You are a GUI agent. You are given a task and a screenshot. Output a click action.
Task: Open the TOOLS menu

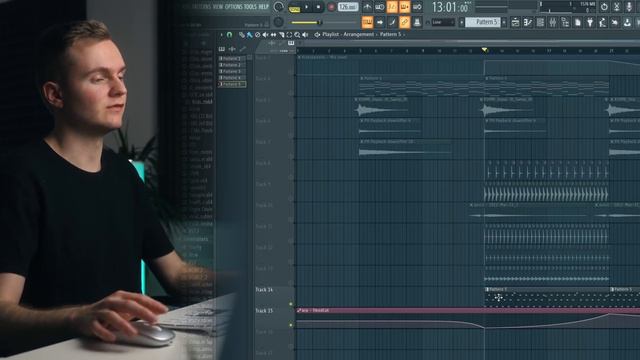(250, 7)
